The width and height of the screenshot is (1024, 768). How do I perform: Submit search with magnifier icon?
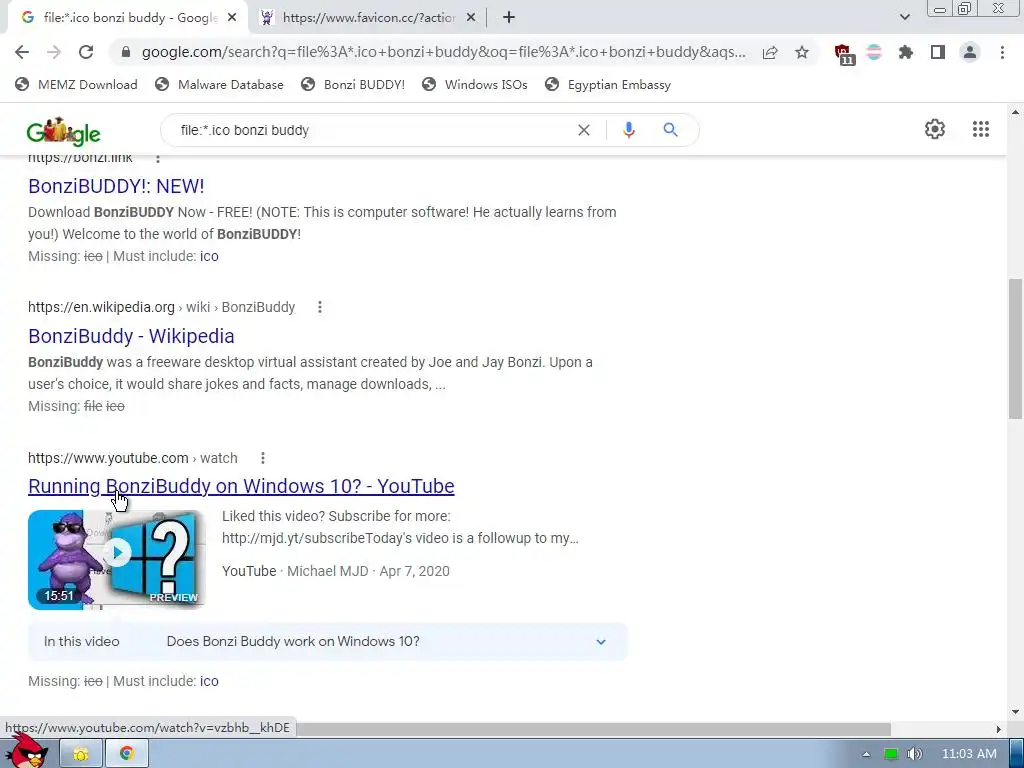coord(670,130)
